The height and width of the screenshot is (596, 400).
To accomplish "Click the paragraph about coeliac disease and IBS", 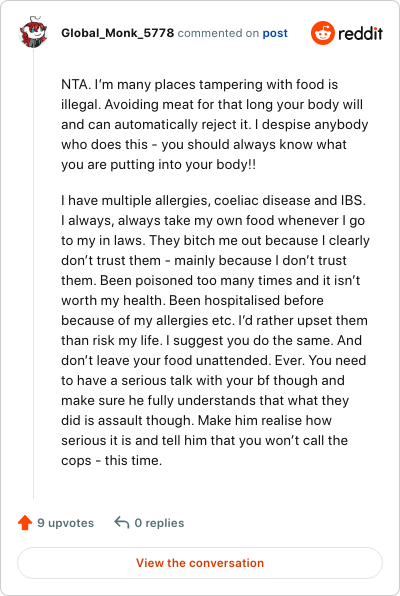I will [x=215, y=330].
